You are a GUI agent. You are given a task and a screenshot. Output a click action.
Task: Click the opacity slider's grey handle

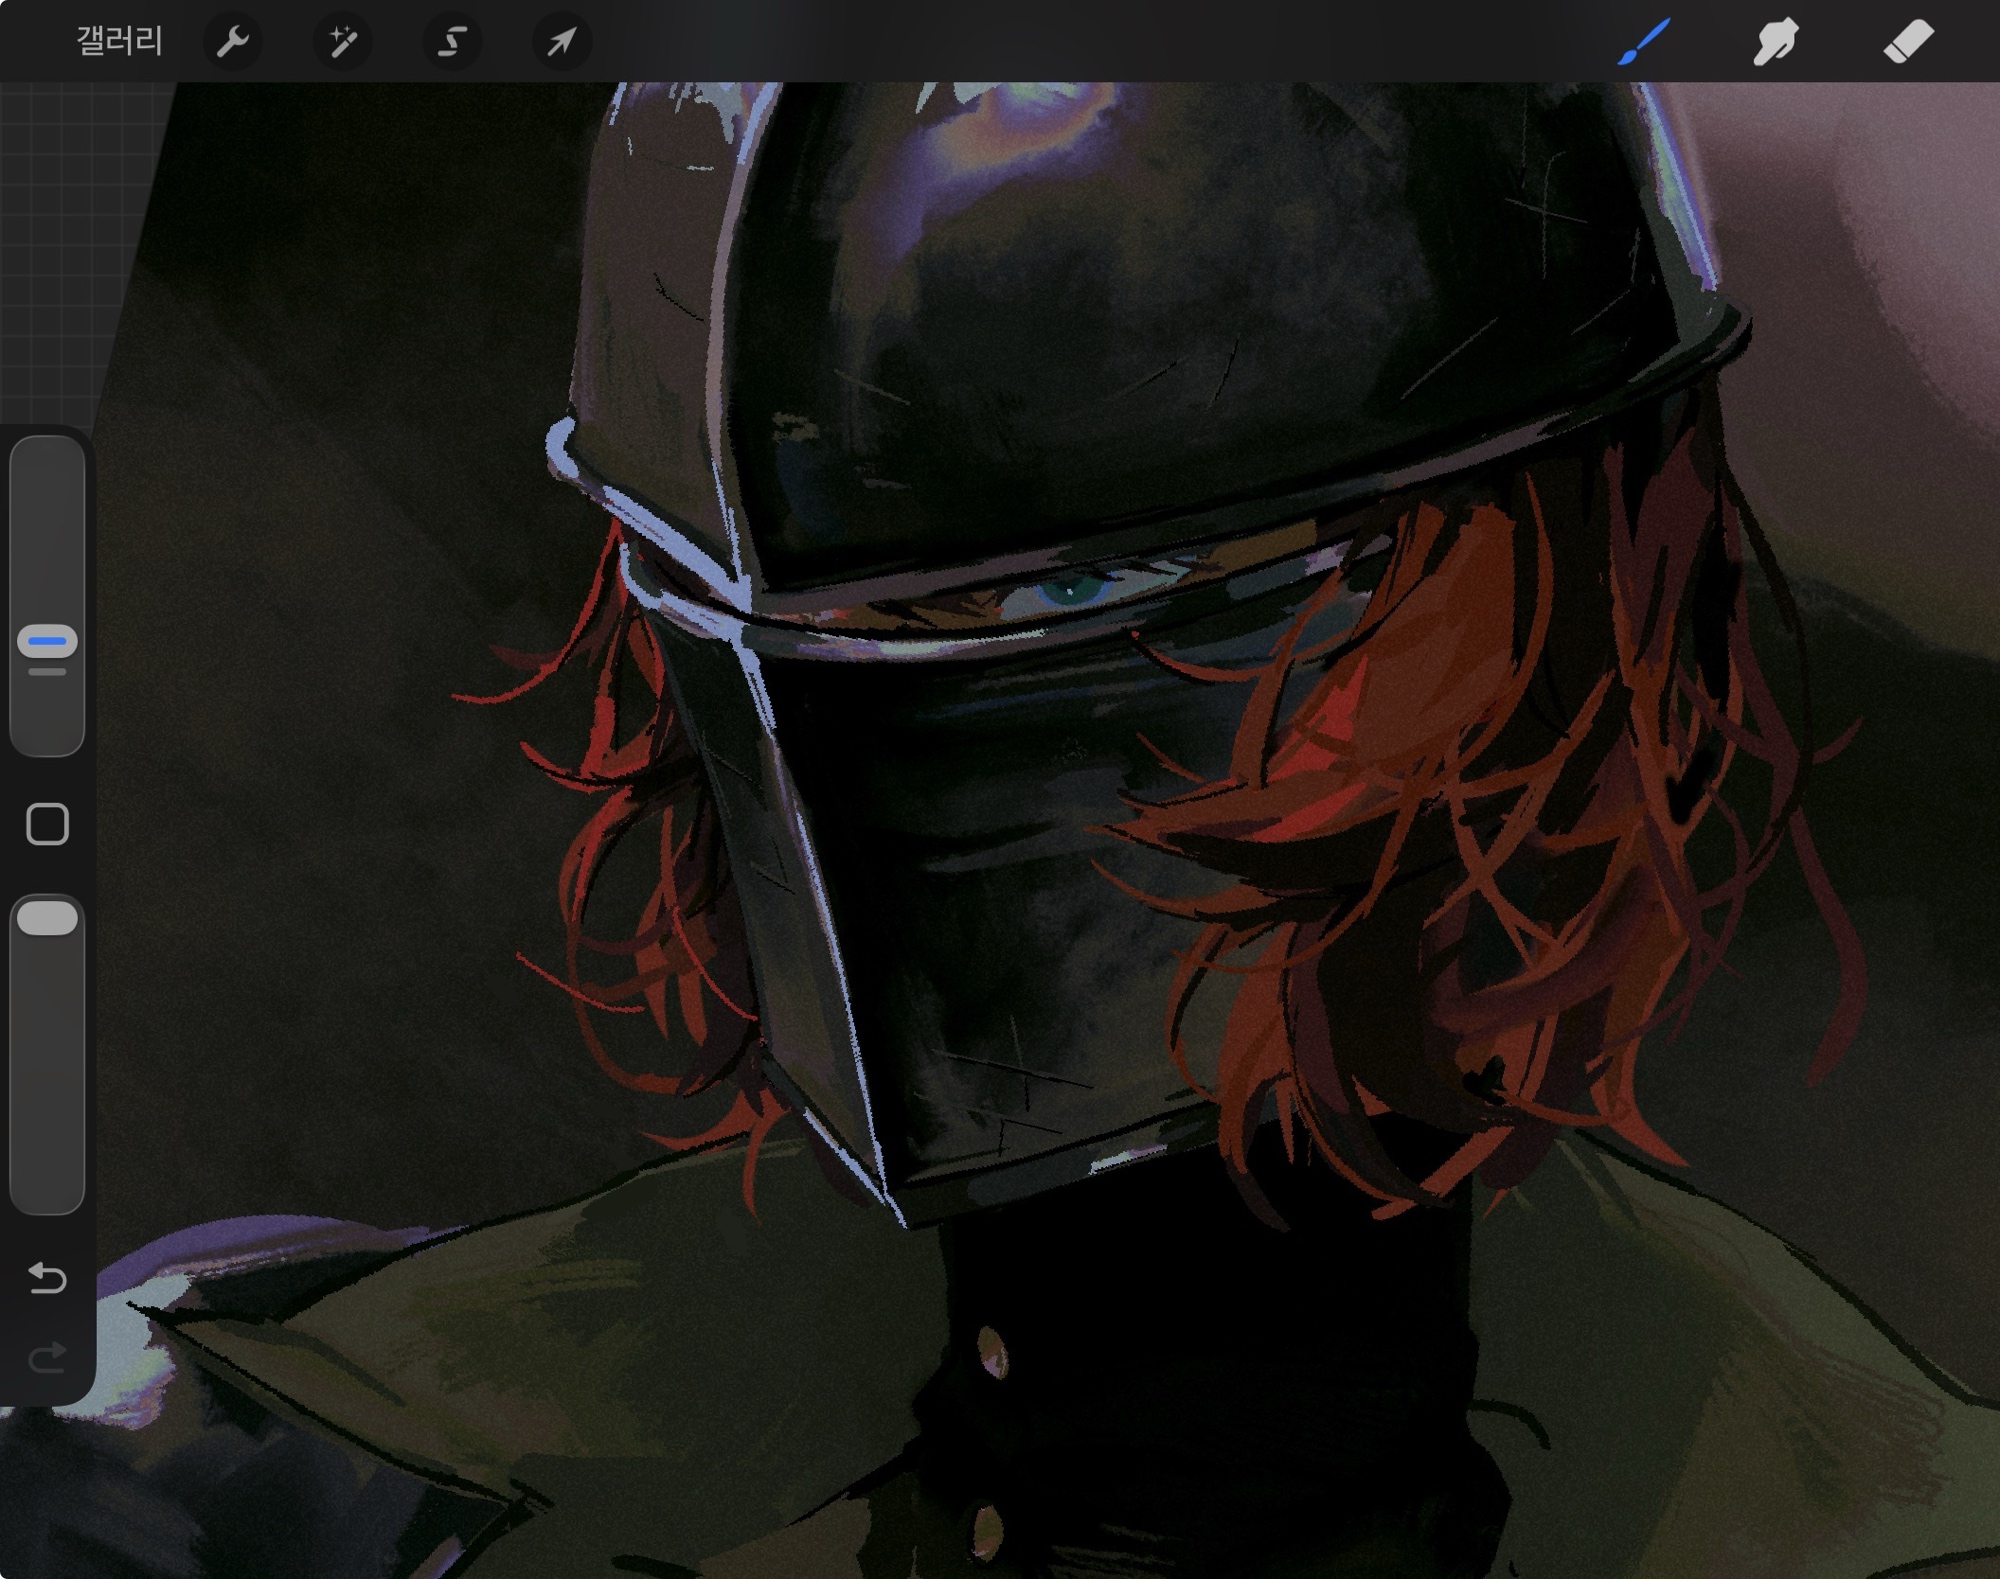(47, 918)
